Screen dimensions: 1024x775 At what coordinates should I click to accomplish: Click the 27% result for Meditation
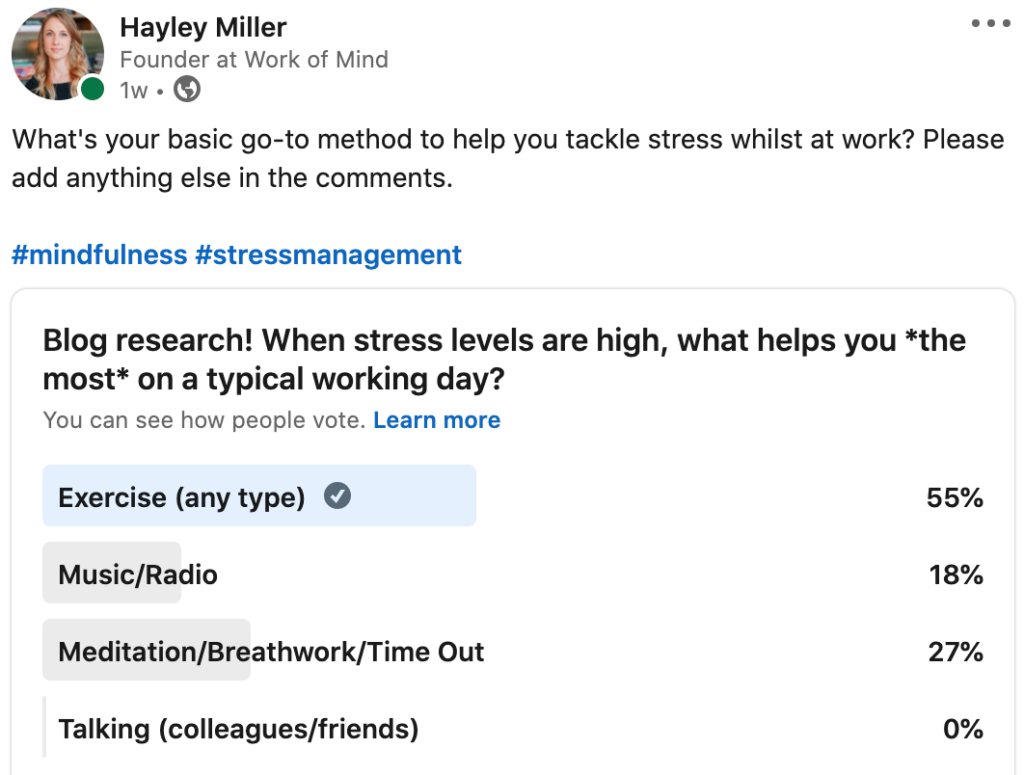pyautogui.click(x=955, y=652)
